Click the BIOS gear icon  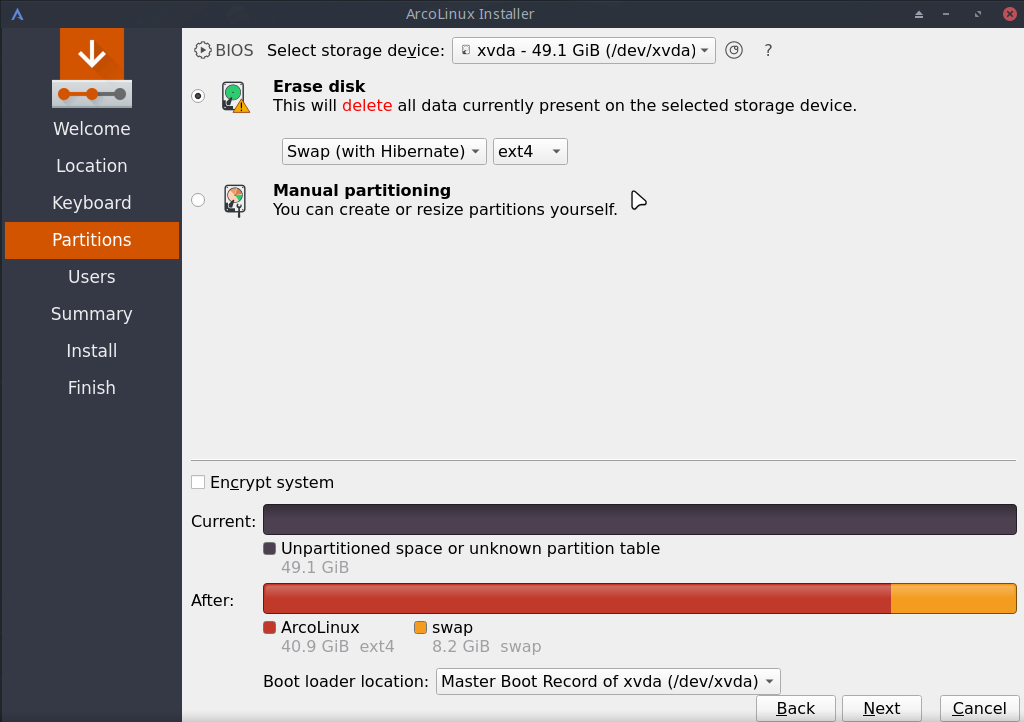[x=202, y=50]
